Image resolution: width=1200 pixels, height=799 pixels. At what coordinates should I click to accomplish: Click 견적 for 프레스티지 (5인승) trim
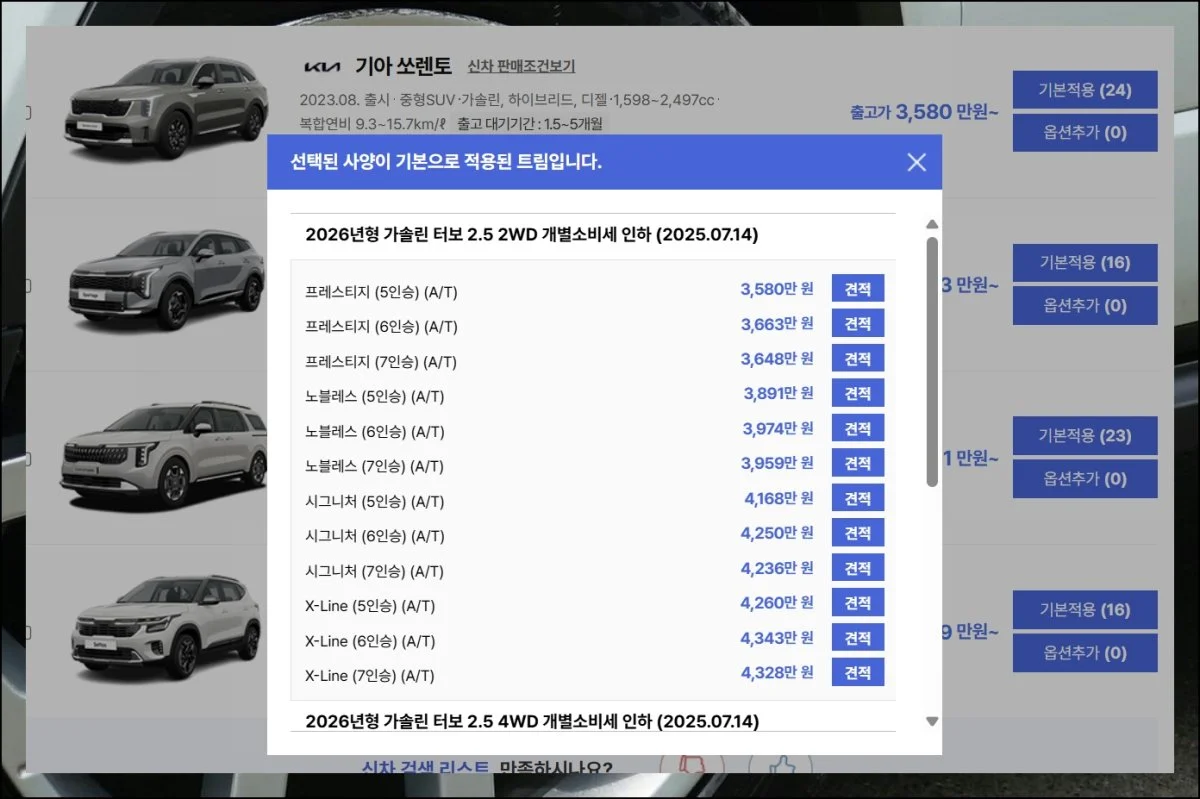(857, 289)
